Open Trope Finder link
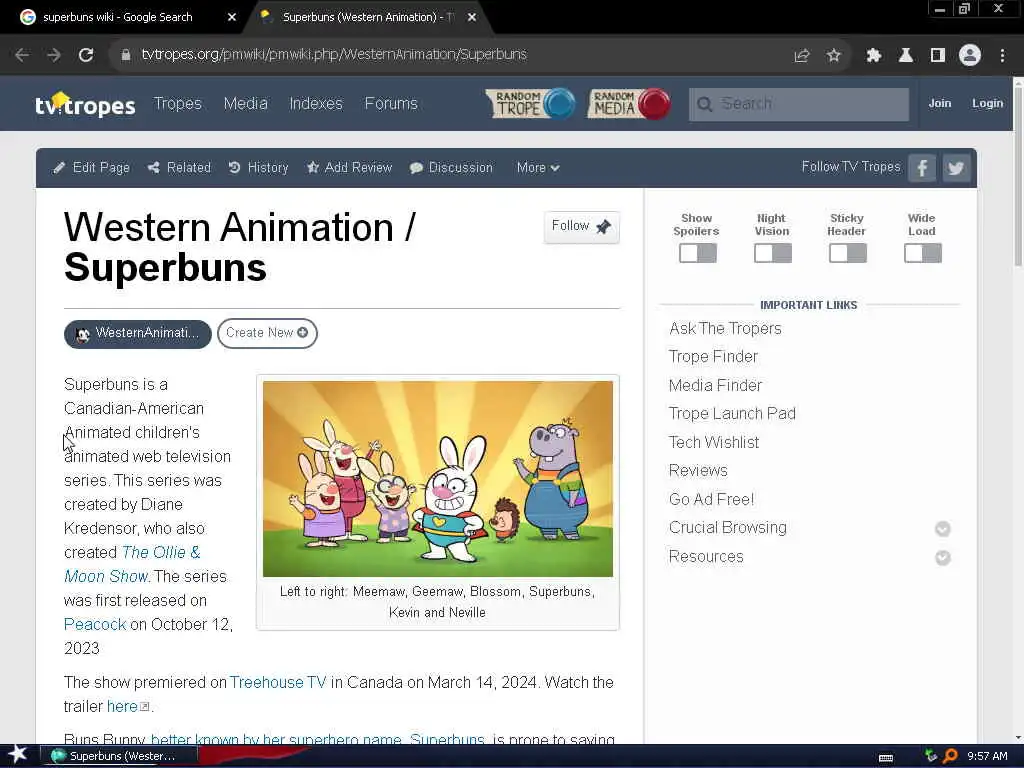 point(713,357)
